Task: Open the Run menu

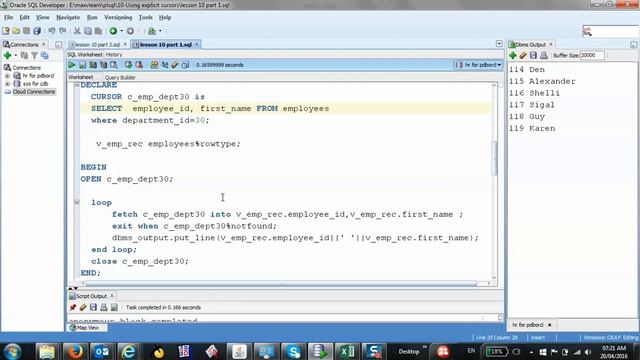Action: click(92, 18)
